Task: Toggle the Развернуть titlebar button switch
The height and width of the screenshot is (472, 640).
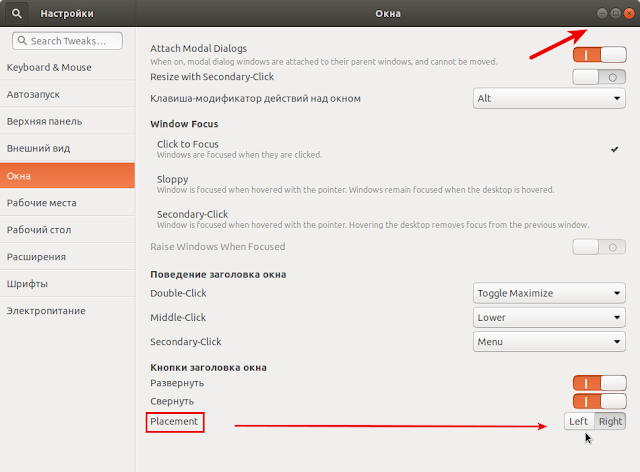Action: click(599, 383)
